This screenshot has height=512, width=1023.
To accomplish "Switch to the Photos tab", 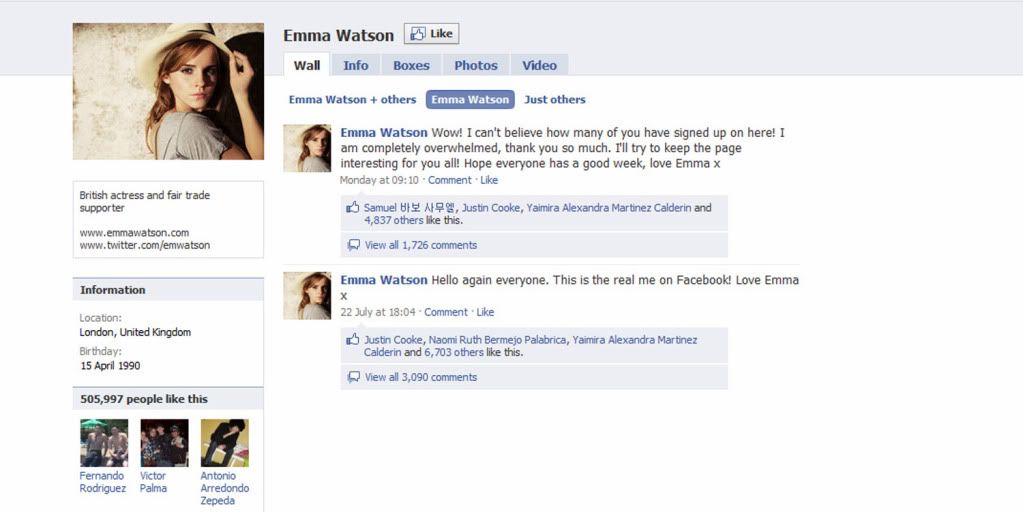I will pos(476,65).
